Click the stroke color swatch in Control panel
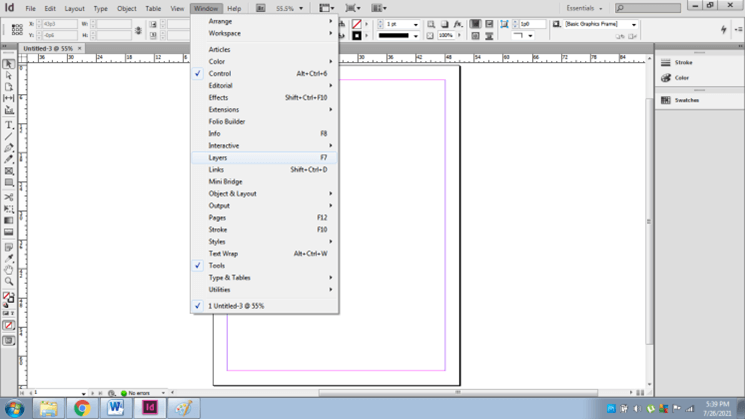The width and height of the screenshot is (745, 419). point(356,36)
